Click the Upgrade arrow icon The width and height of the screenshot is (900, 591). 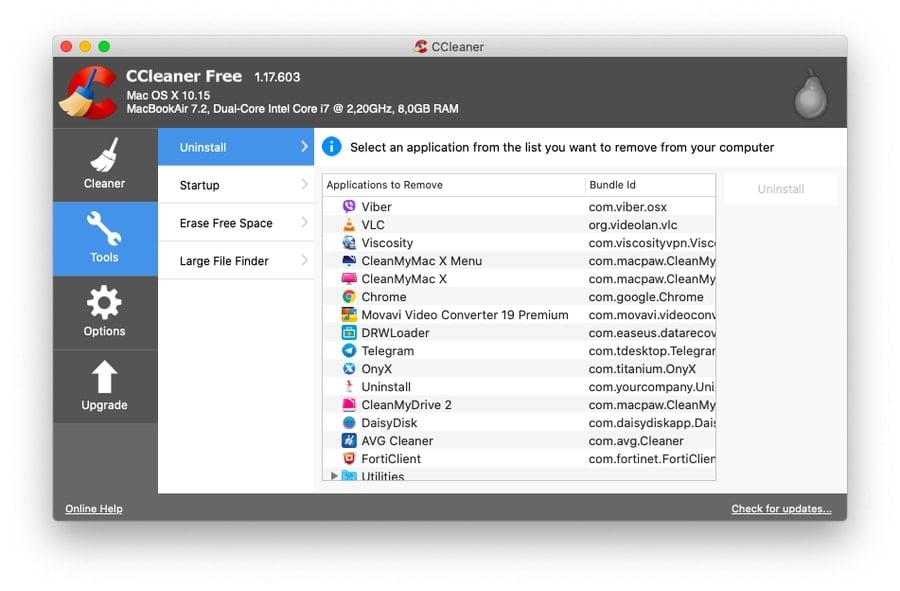click(104, 377)
